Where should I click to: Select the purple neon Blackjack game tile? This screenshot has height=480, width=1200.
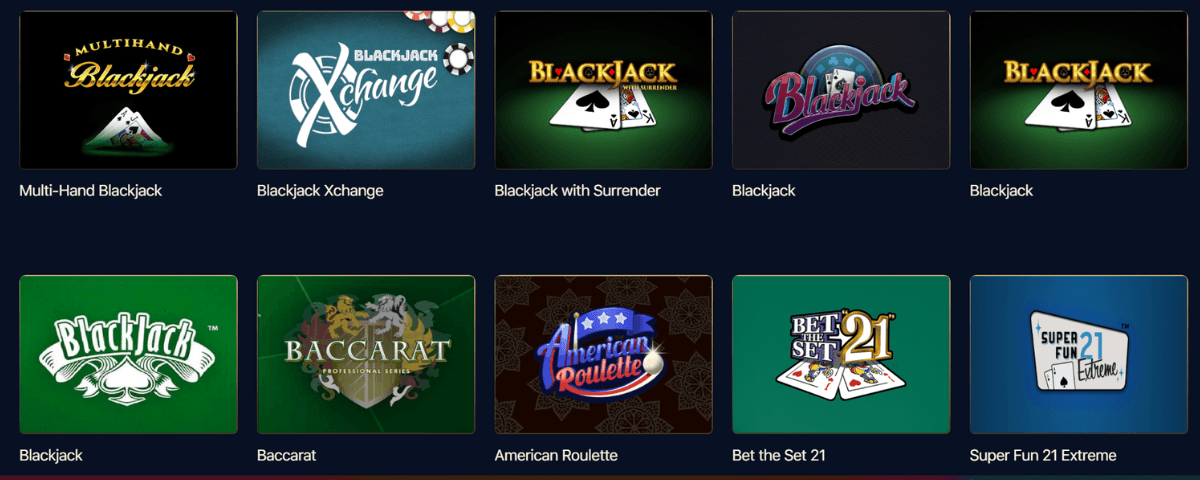(841, 90)
